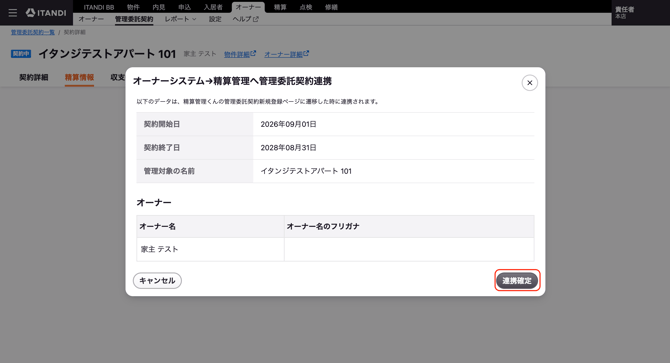Click the ITANDI logo
Image resolution: width=670 pixels, height=363 pixels.
tap(46, 13)
